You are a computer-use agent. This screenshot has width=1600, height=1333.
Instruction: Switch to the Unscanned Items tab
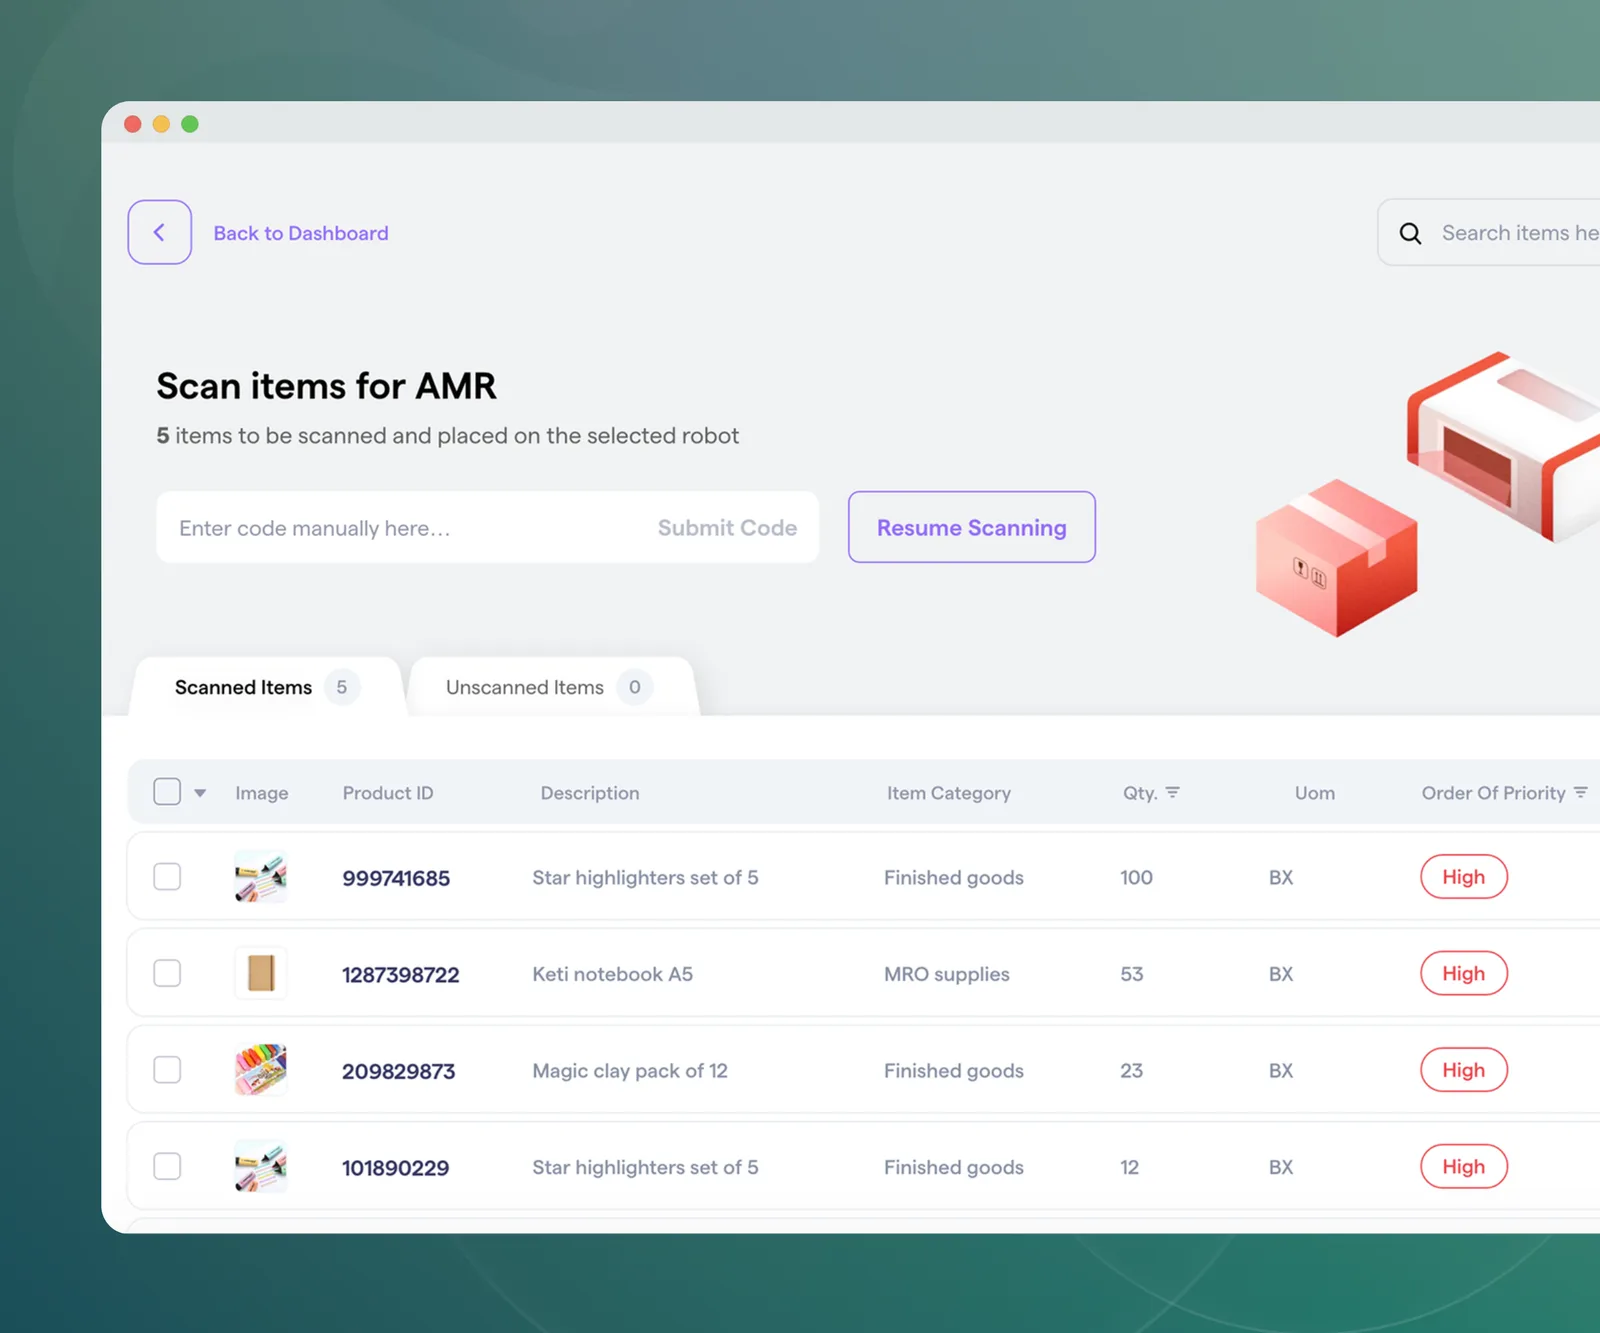[552, 687]
